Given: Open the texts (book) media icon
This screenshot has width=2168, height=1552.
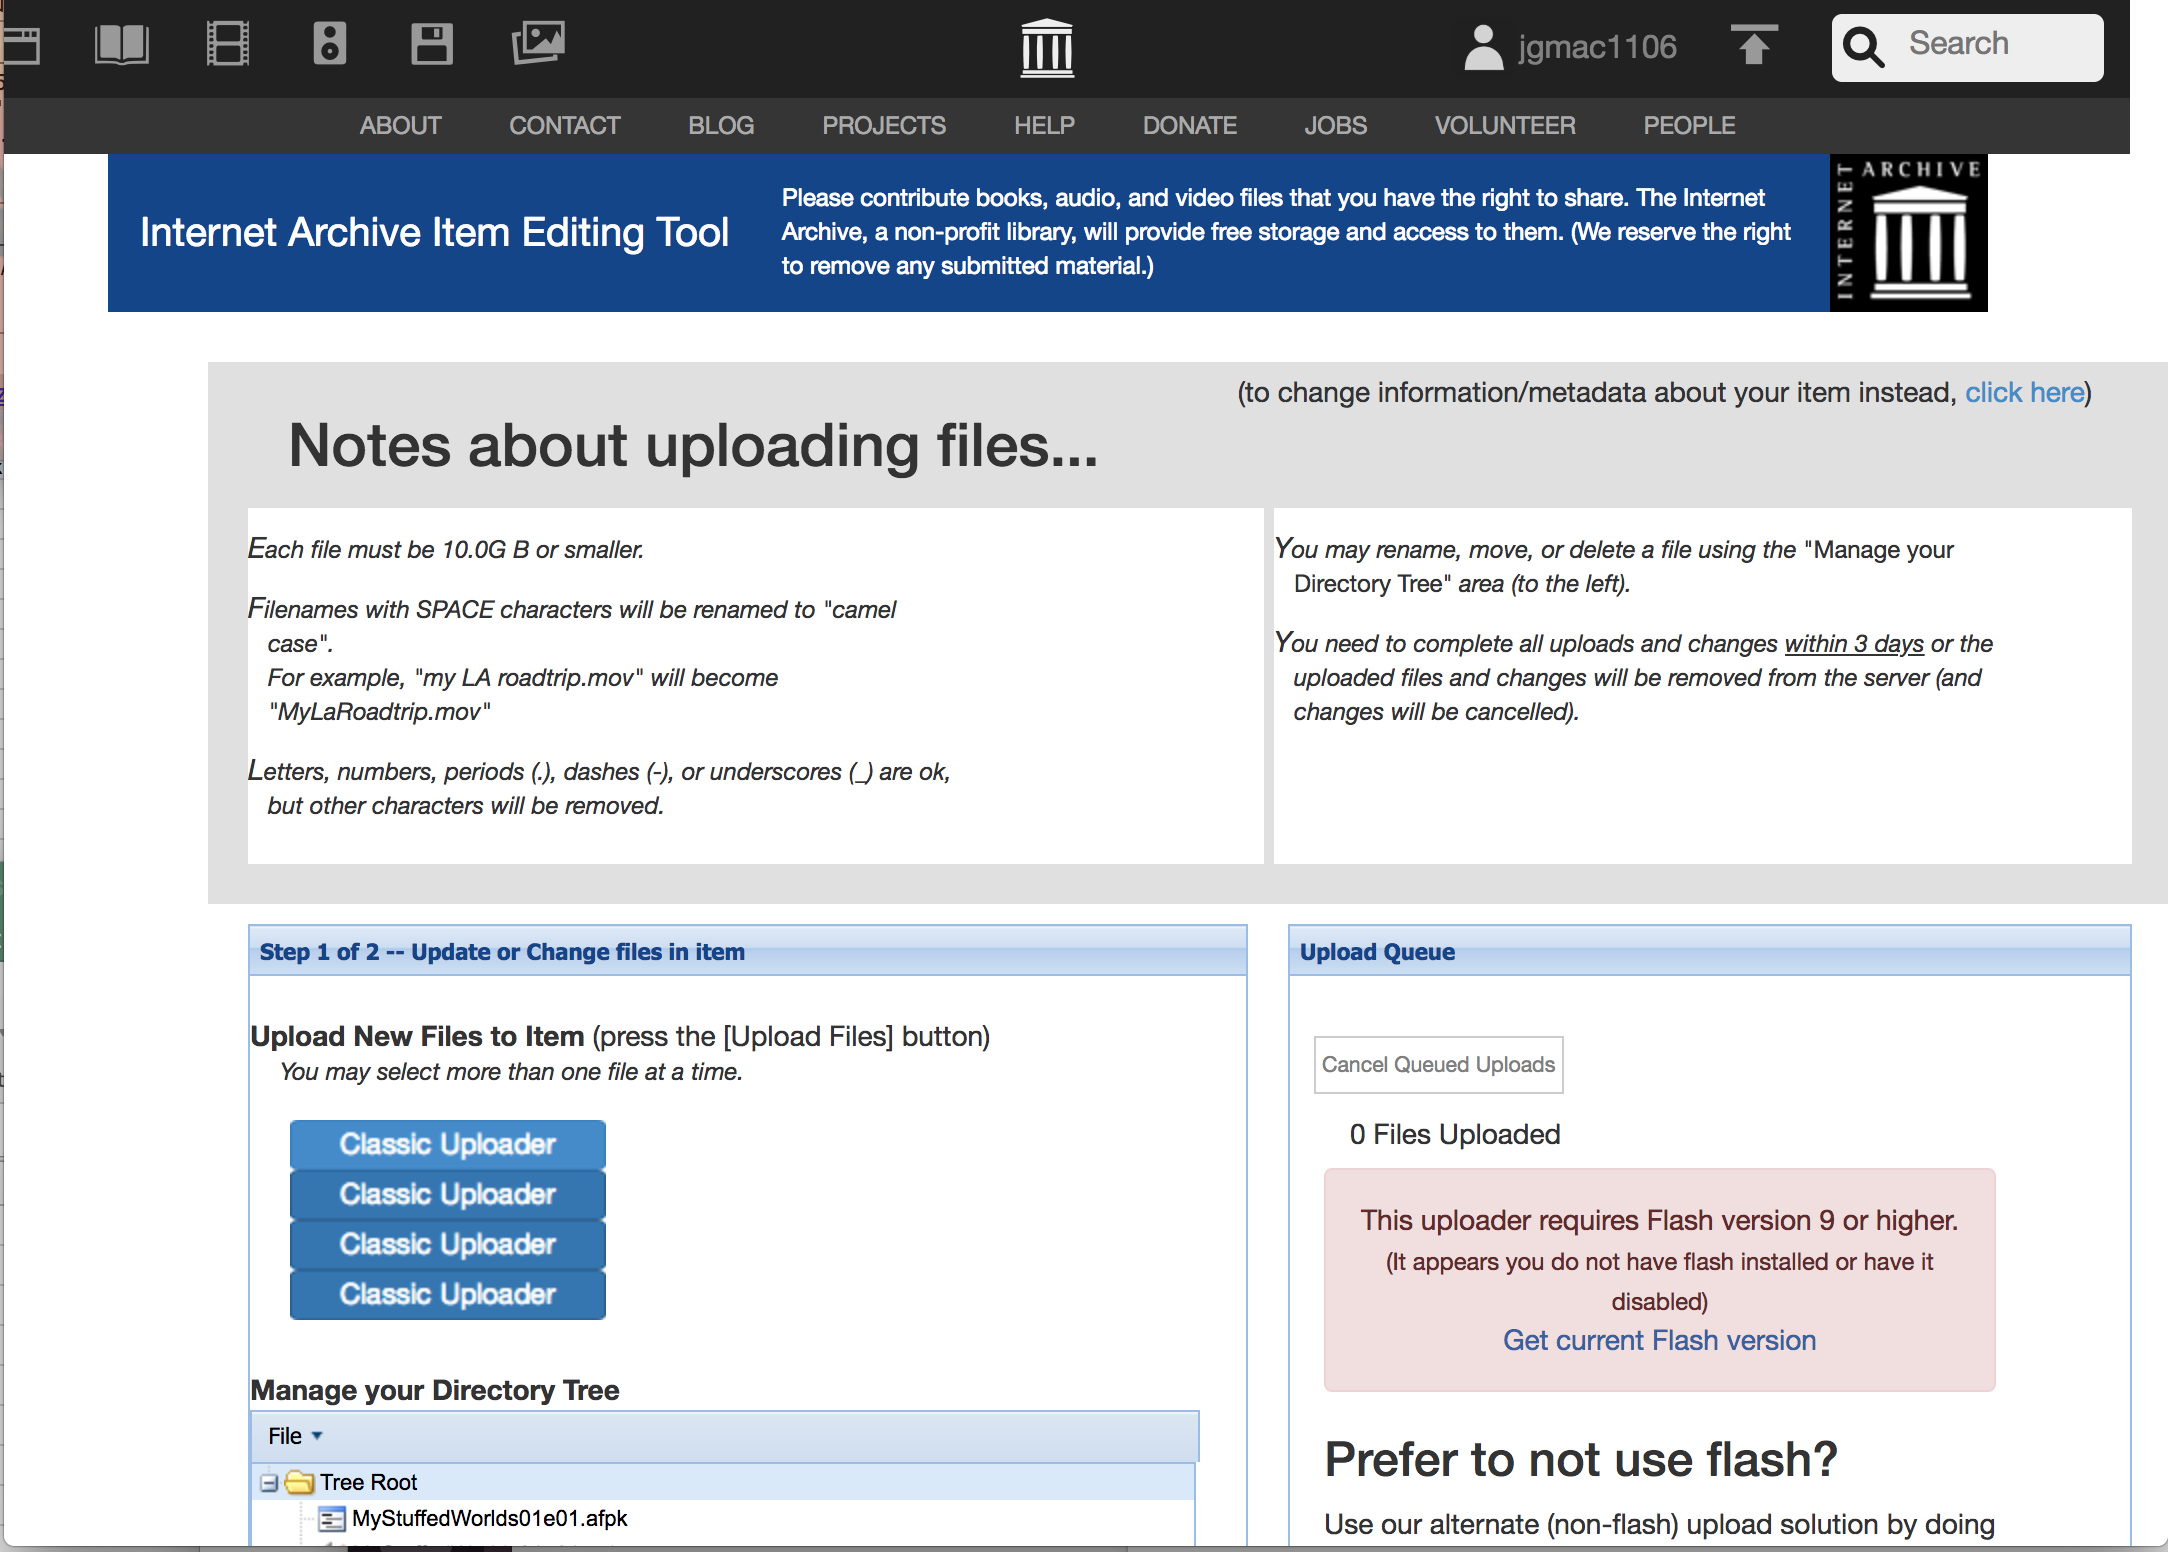Looking at the screenshot, I should (x=122, y=45).
